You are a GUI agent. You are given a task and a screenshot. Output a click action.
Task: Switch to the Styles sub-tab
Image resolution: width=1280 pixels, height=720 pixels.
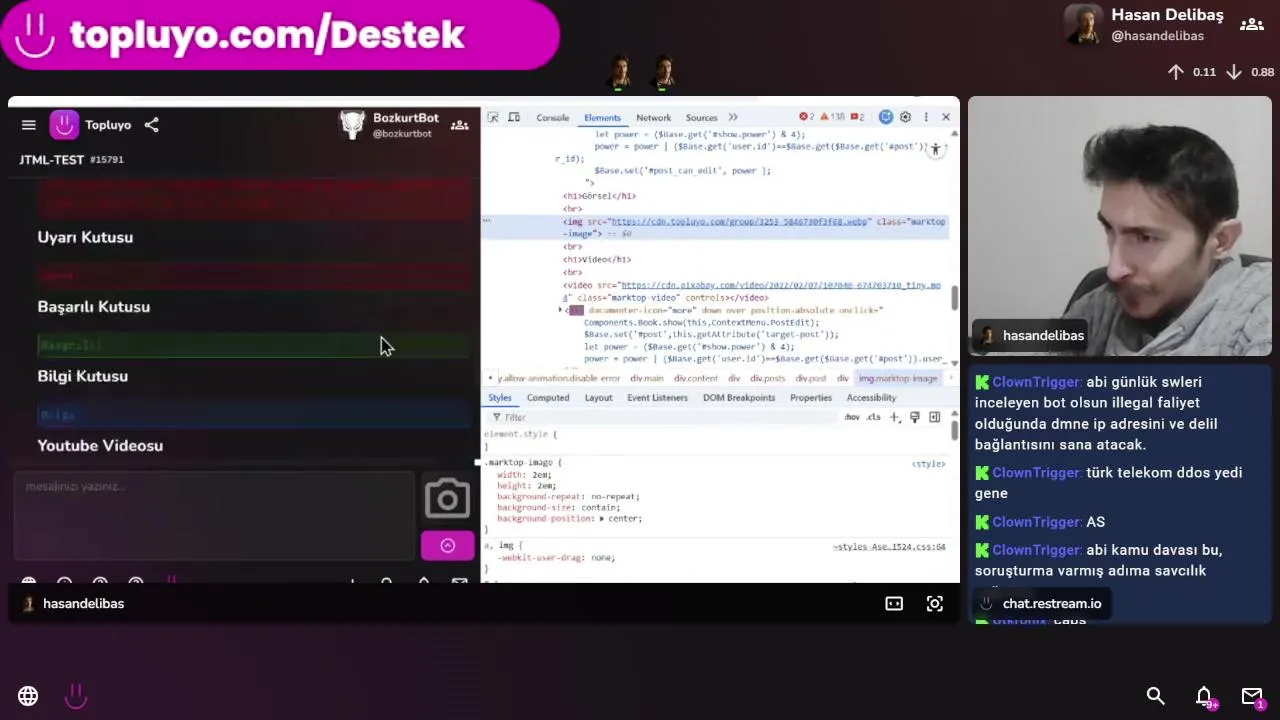click(500, 398)
